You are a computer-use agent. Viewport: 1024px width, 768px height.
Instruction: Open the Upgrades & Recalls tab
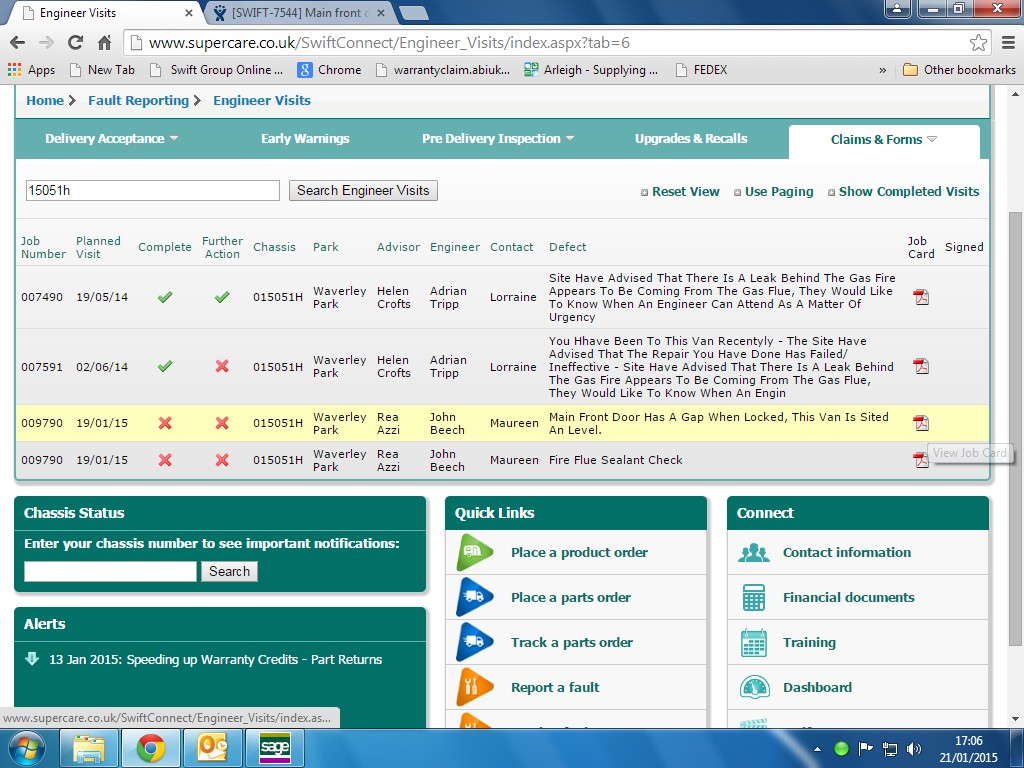tap(691, 138)
